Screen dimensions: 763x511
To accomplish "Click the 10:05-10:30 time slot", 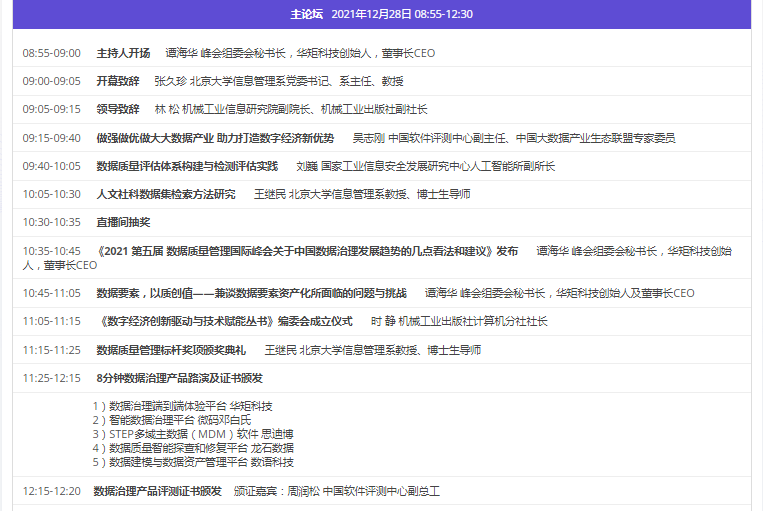I will pos(52,194).
